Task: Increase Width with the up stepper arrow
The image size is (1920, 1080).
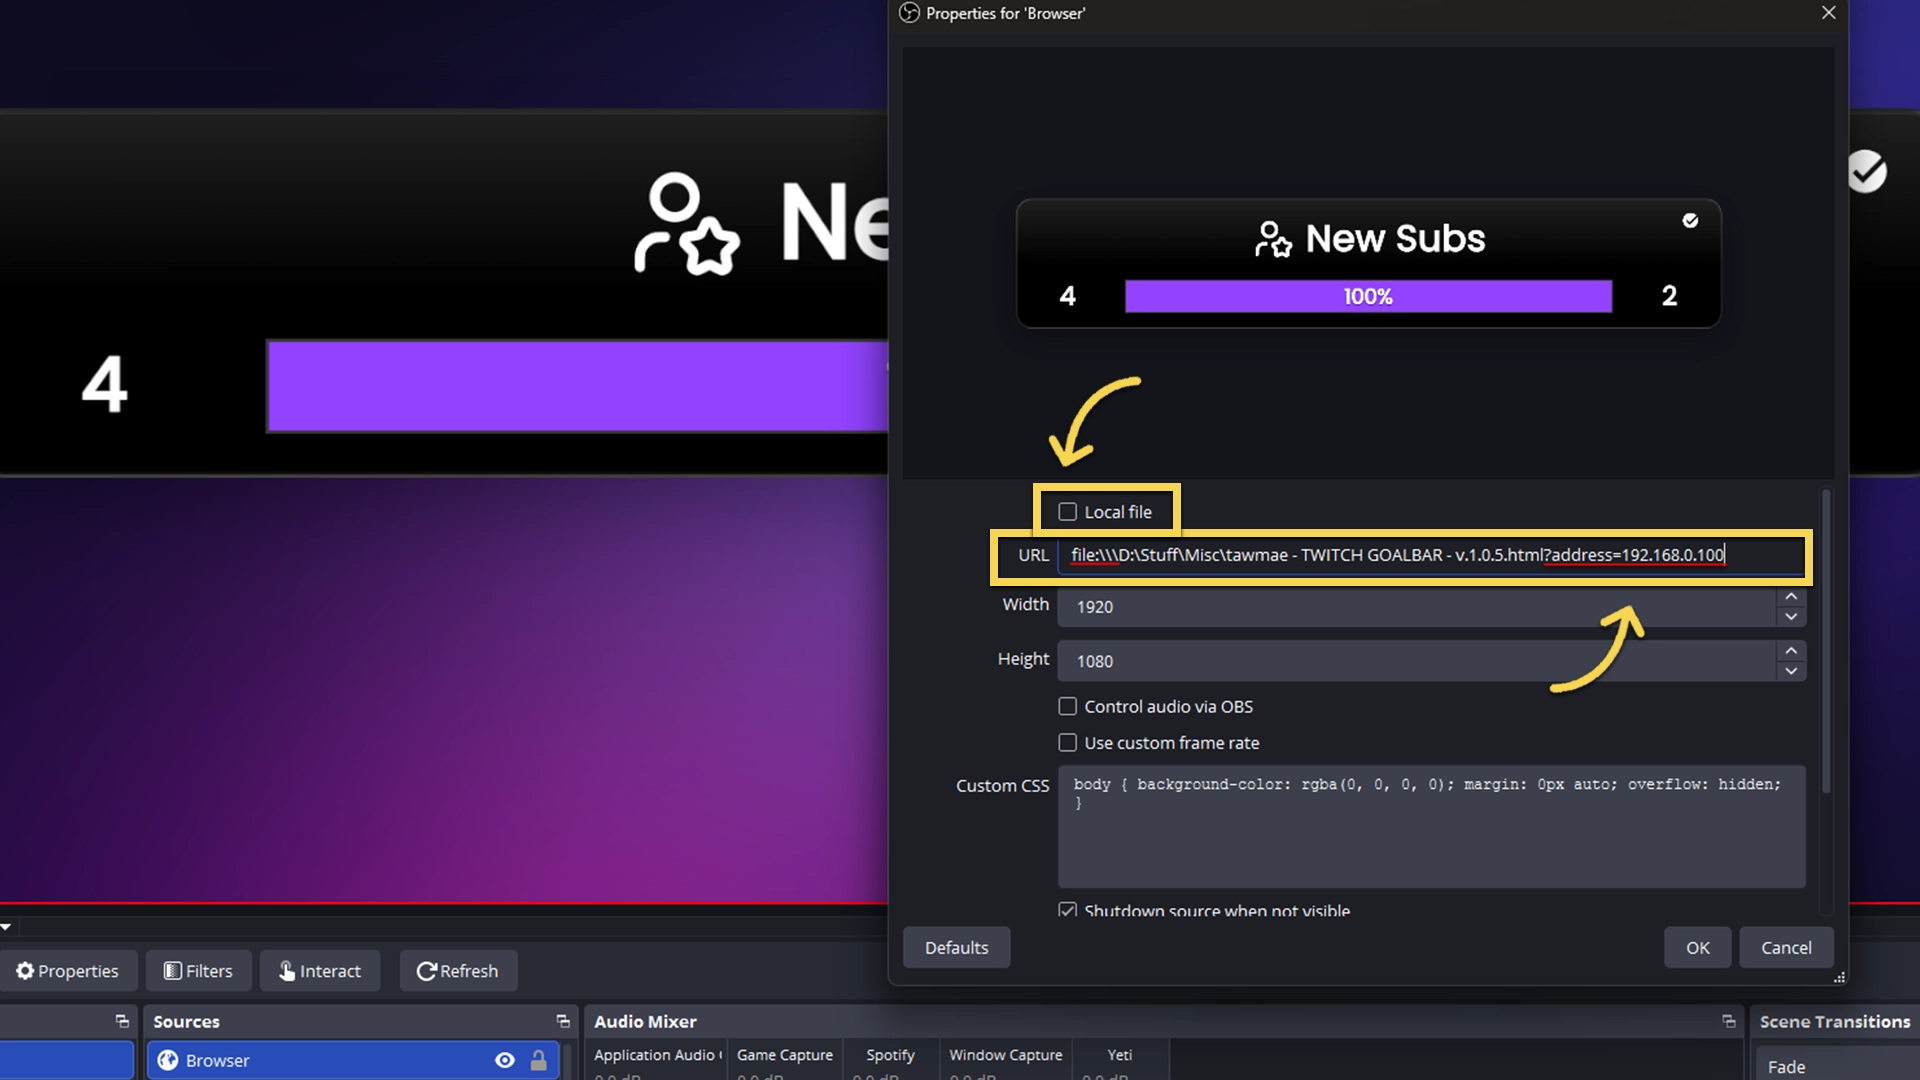Action: (1791, 597)
